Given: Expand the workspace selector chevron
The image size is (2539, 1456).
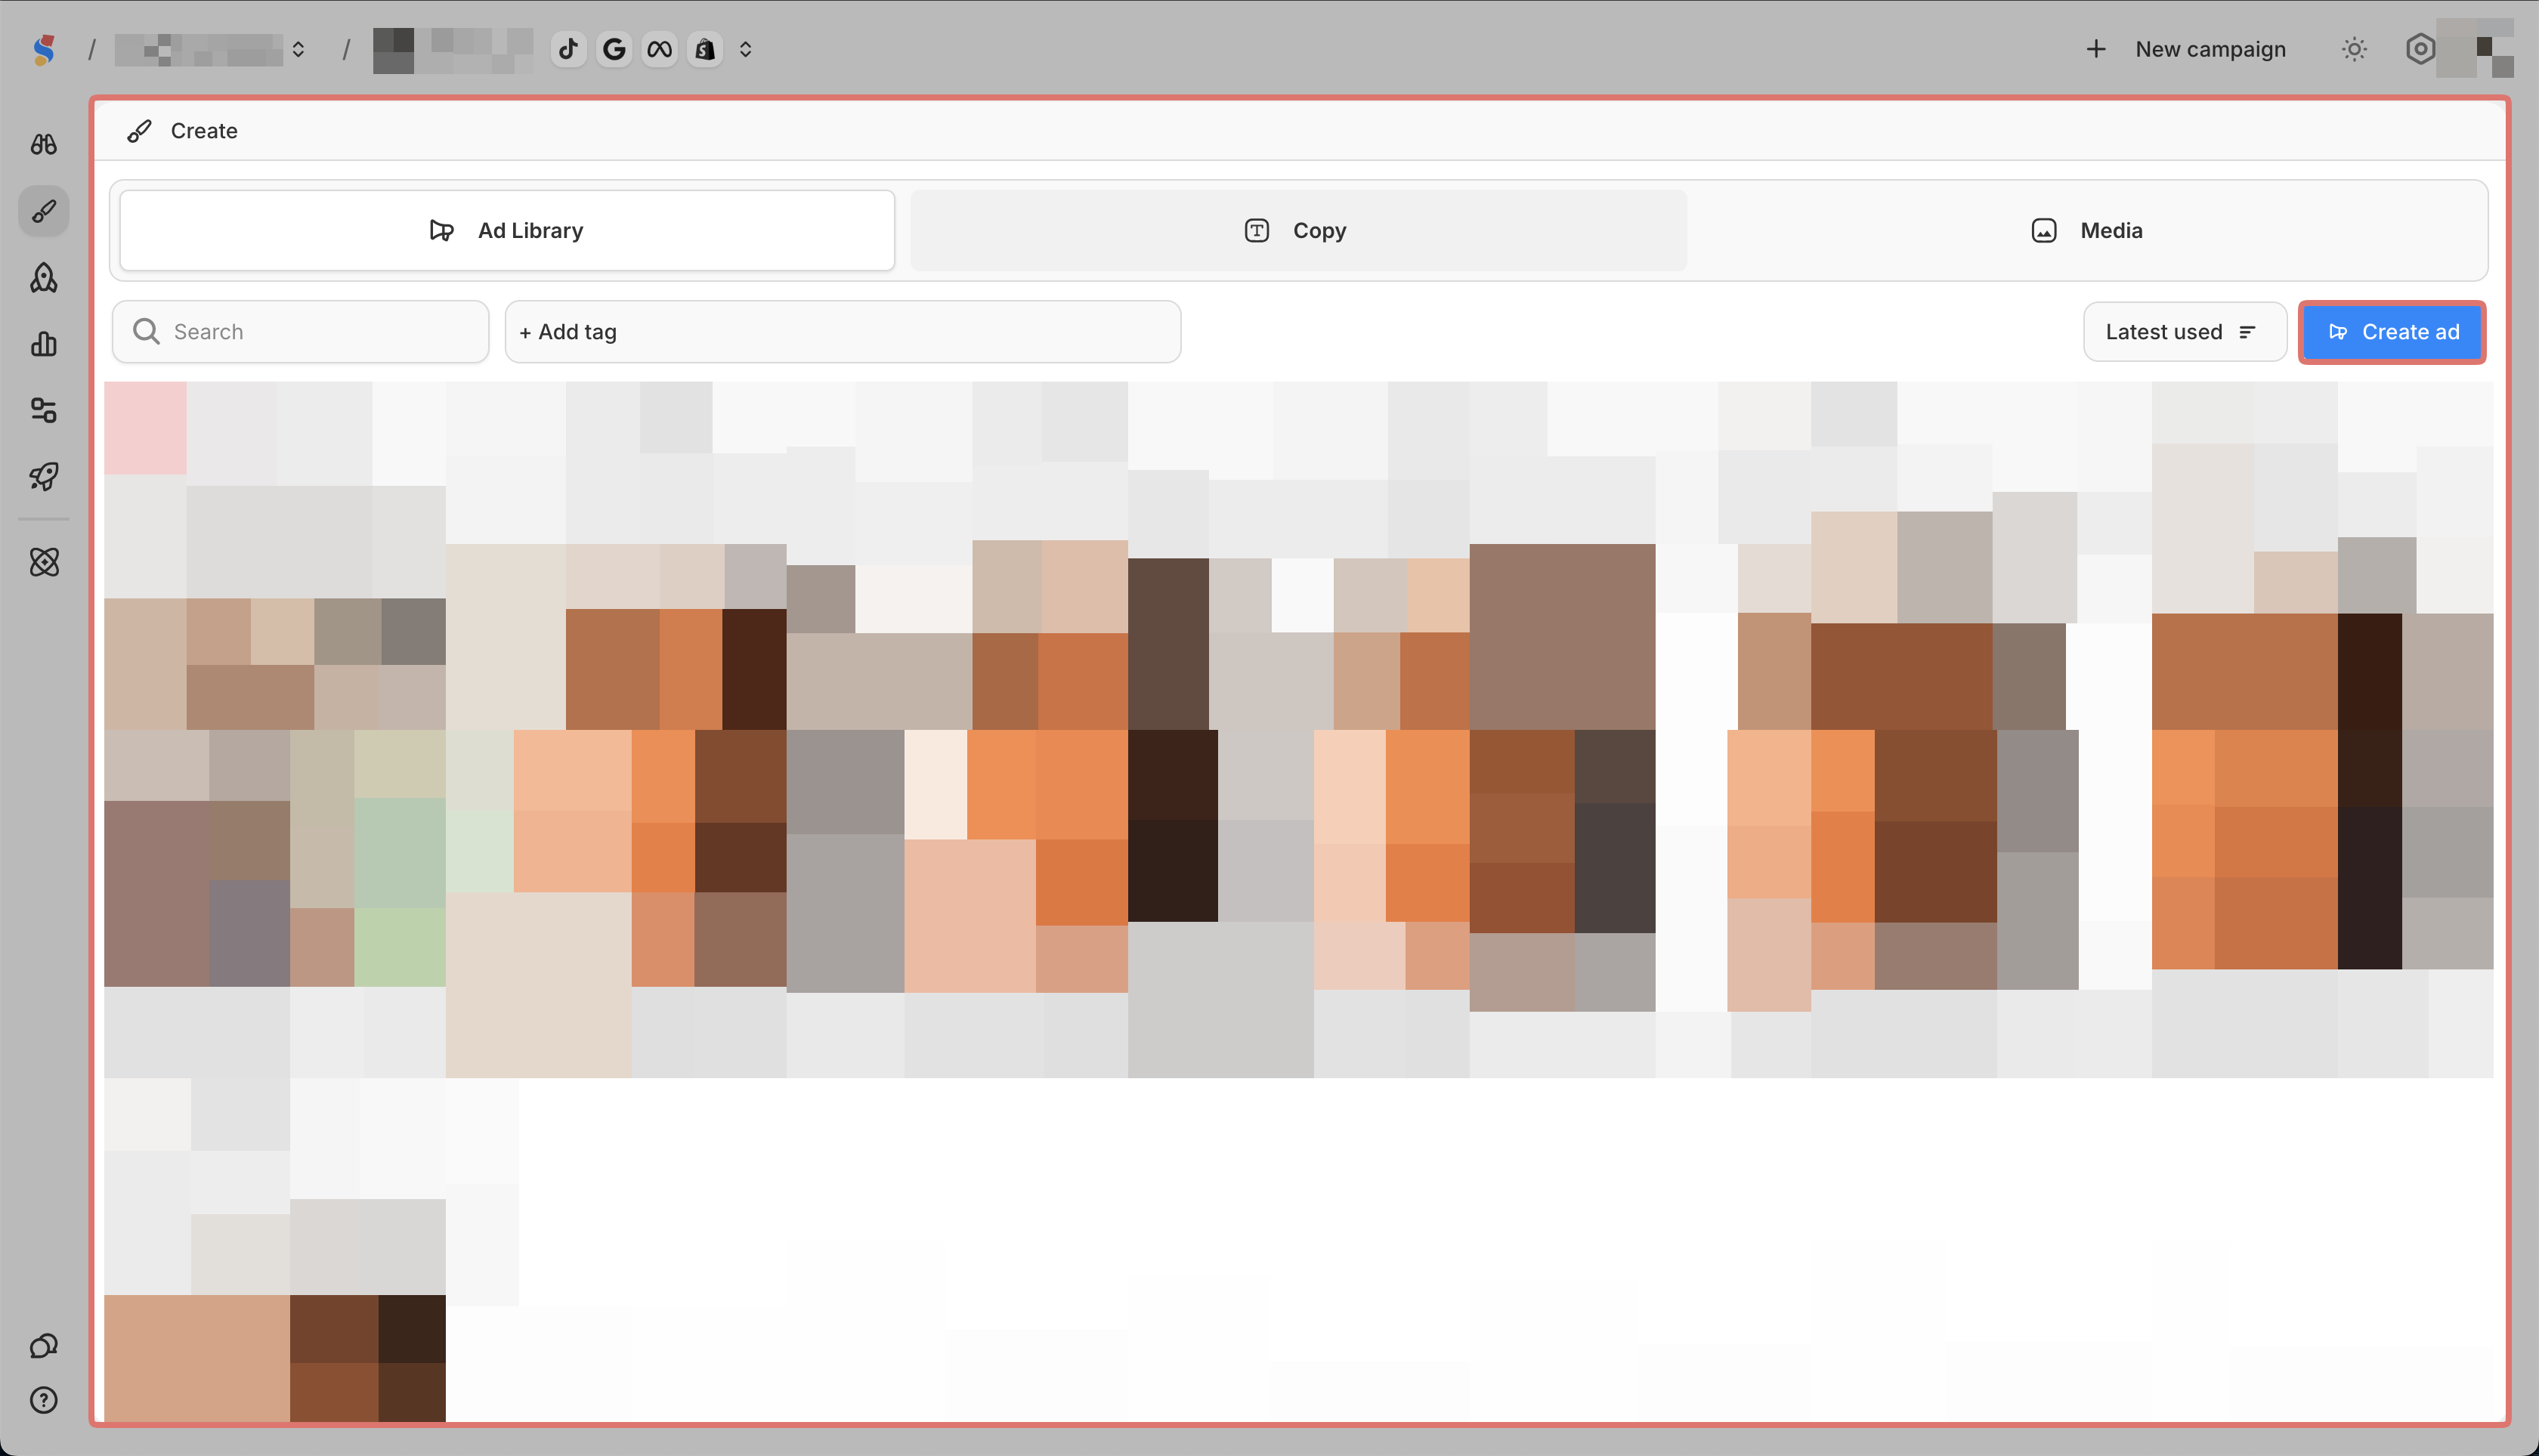Looking at the screenshot, I should click(298, 49).
